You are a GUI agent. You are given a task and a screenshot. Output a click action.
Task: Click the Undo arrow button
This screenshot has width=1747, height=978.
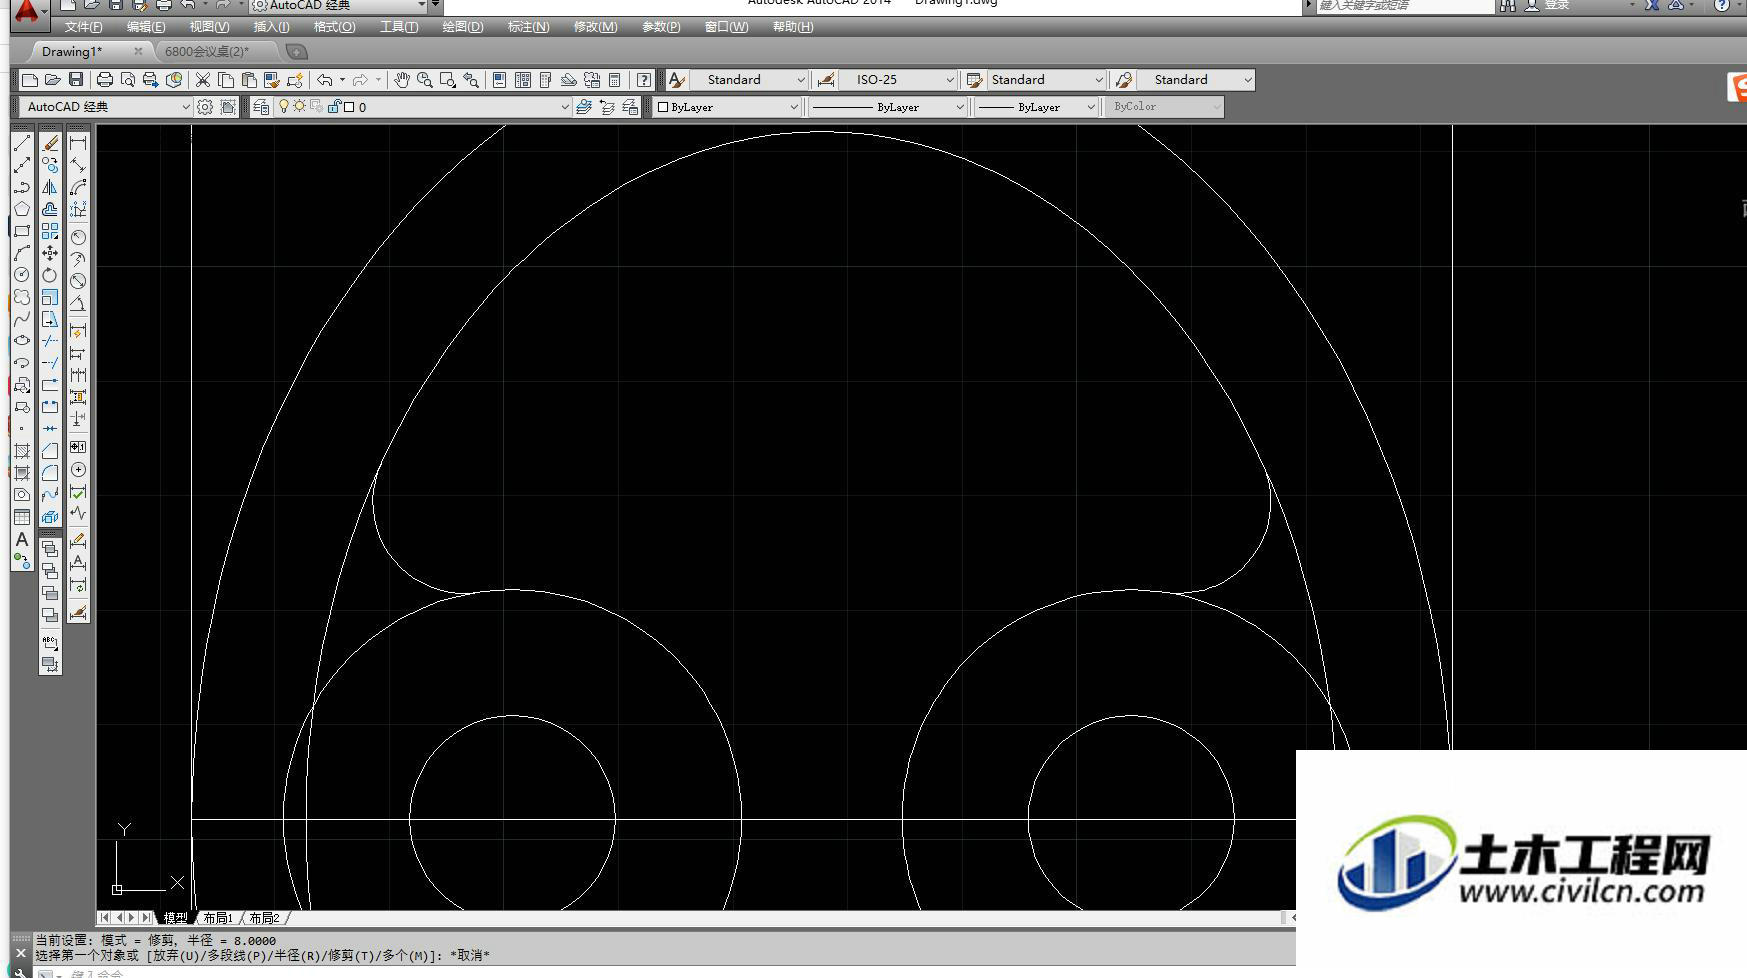coord(325,80)
